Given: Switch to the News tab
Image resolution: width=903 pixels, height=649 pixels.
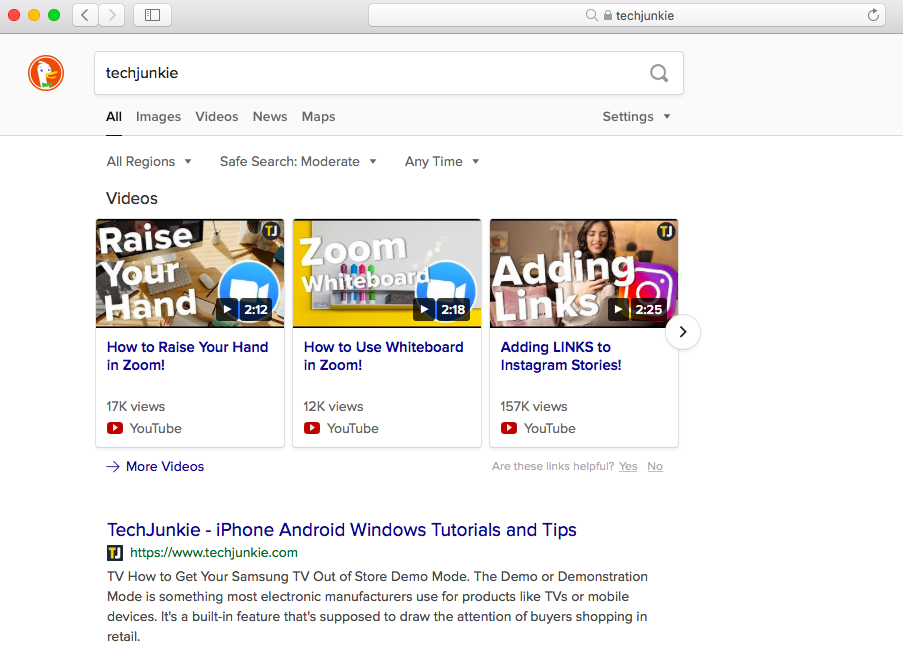Looking at the screenshot, I should pos(269,116).
